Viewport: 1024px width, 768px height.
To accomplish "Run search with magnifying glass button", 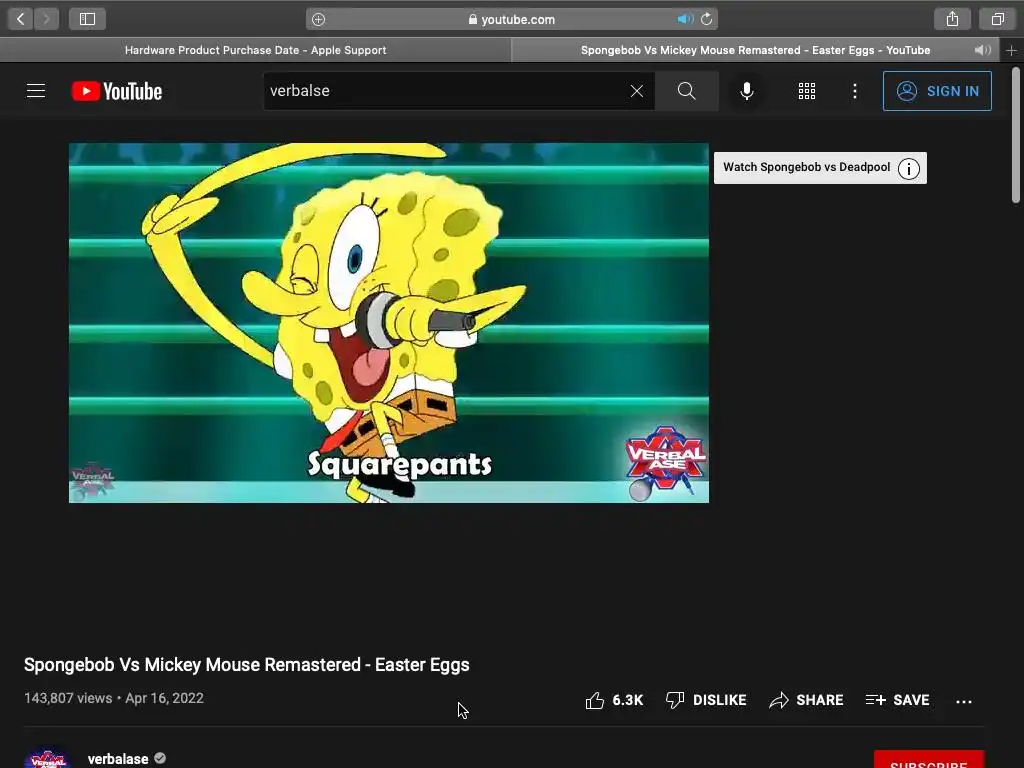I will pos(686,91).
